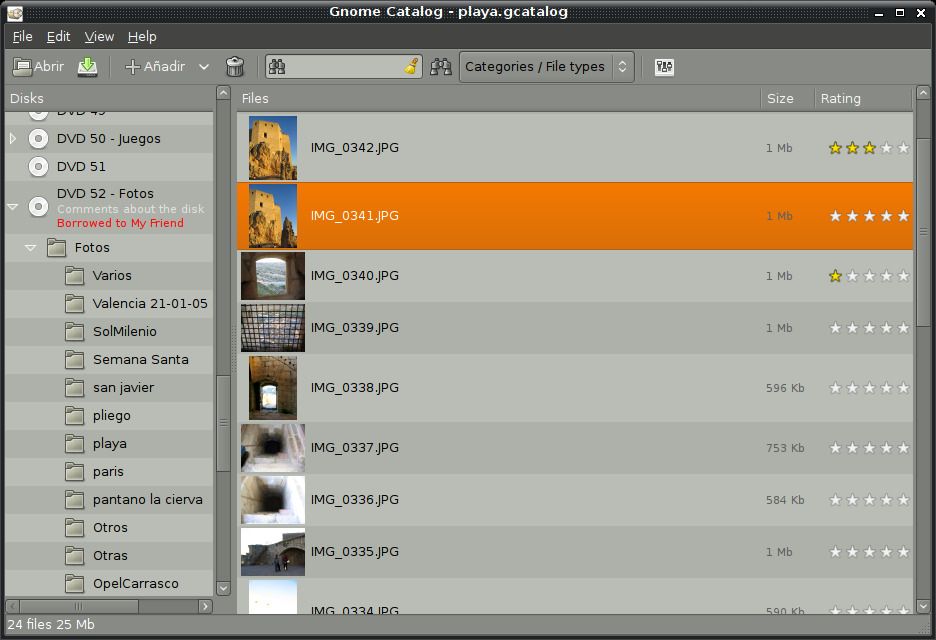
Task: Click the playa folder icon
Action: point(75,444)
